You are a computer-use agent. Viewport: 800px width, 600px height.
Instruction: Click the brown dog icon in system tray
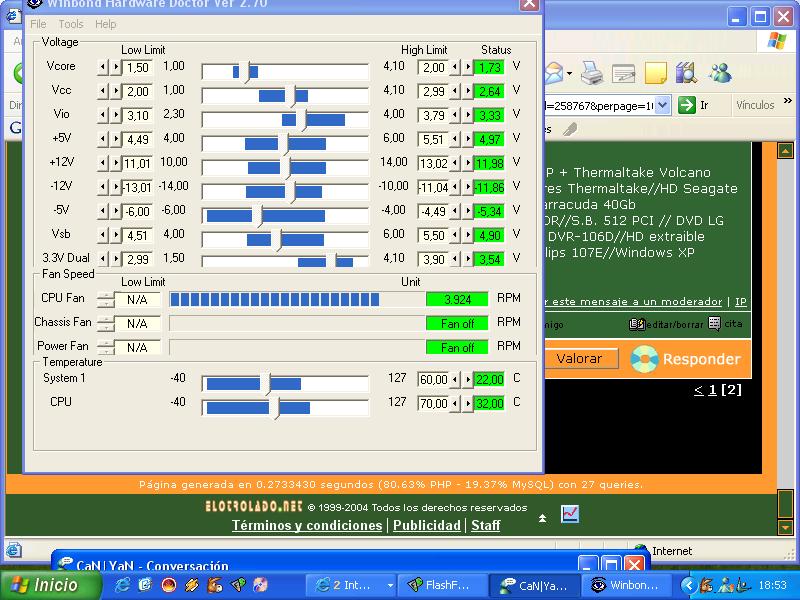coord(707,585)
